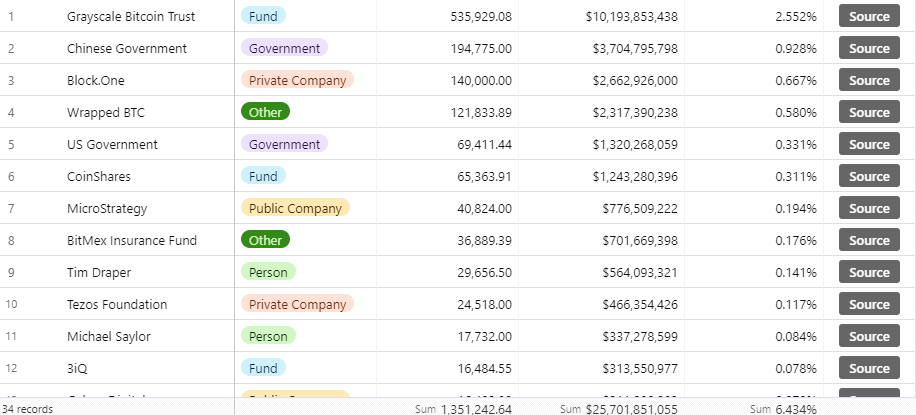Click the Government tag for US Government
Viewport: 916px width, 415px height.
(x=284, y=144)
